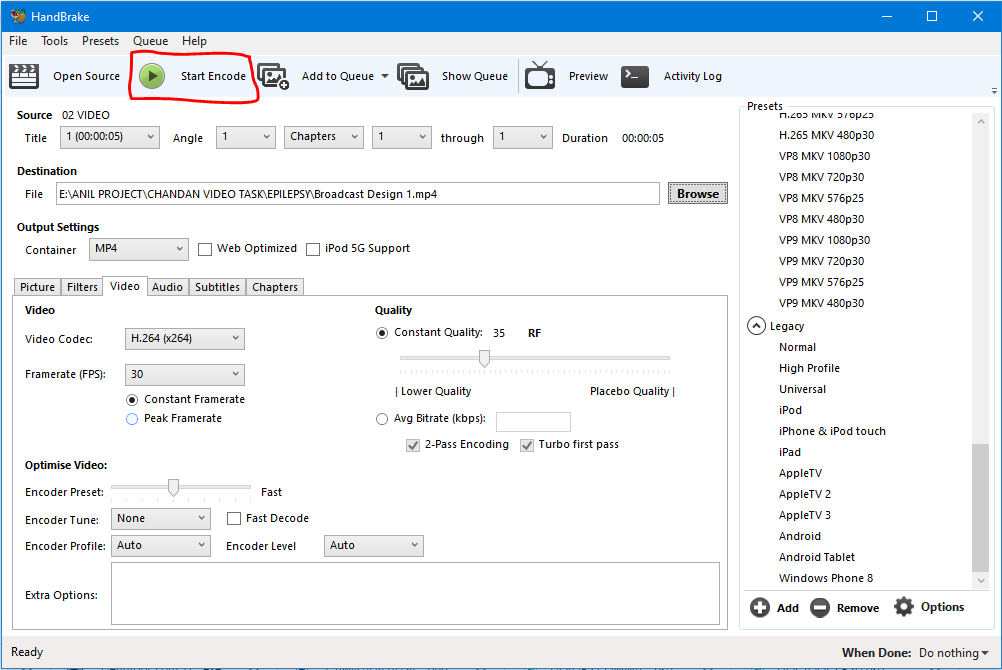The width and height of the screenshot is (1002, 670).
Task: Select the High Profile legacy preset
Action: (809, 368)
